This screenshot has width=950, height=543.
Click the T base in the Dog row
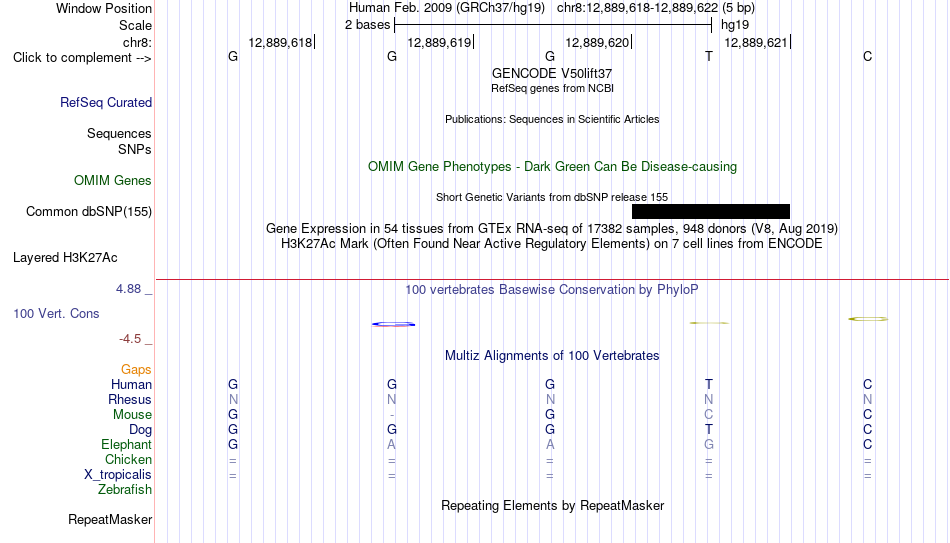pos(709,429)
